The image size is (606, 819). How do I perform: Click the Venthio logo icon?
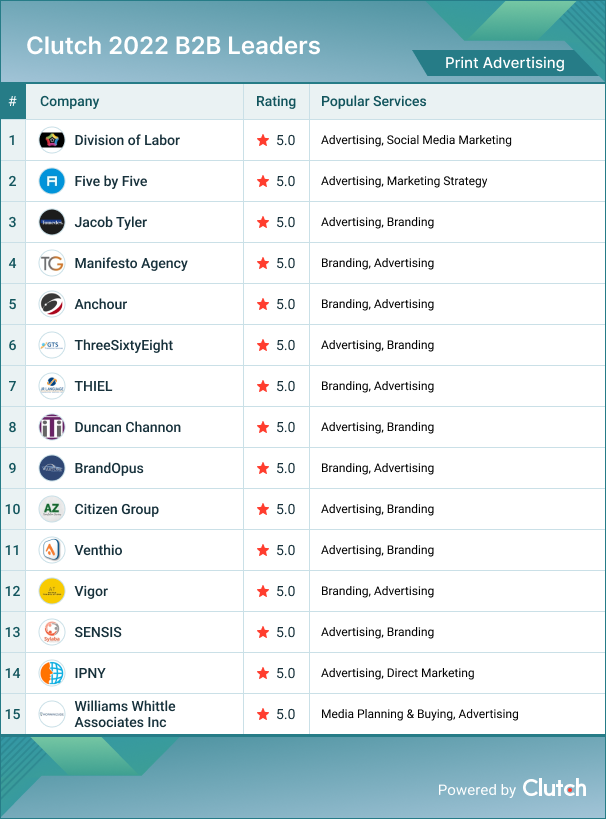click(52, 550)
